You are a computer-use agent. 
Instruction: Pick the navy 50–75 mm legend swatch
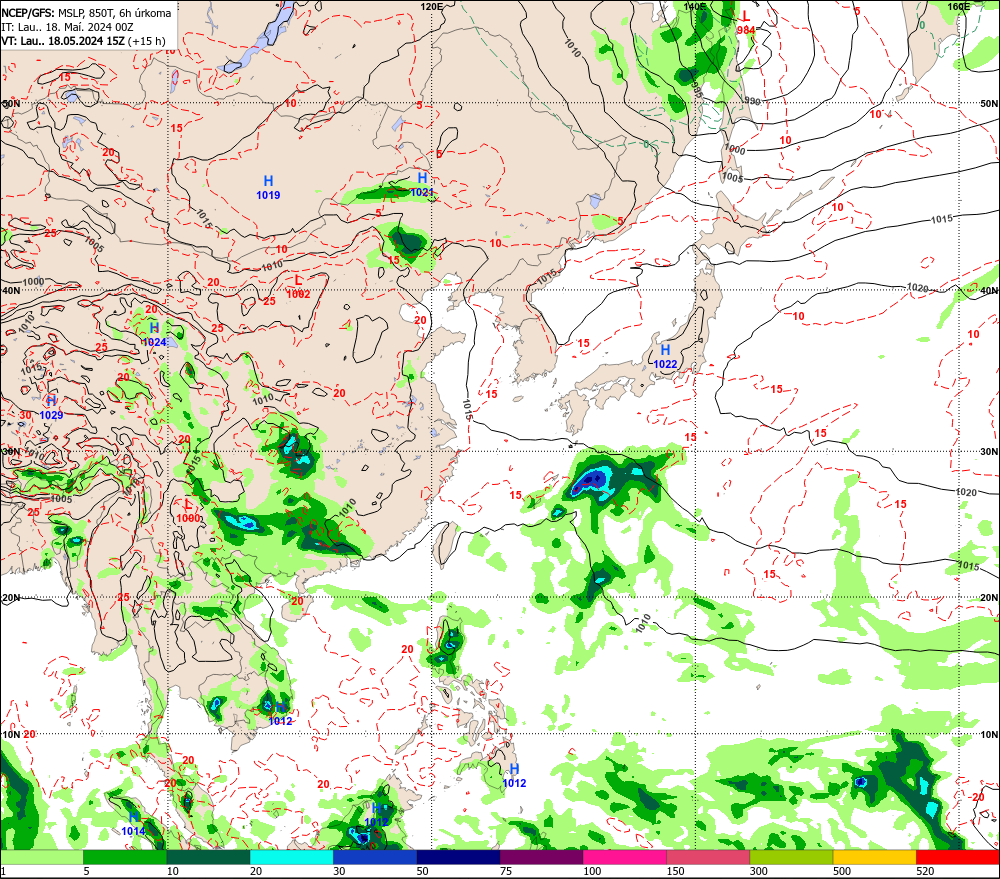coord(458,857)
